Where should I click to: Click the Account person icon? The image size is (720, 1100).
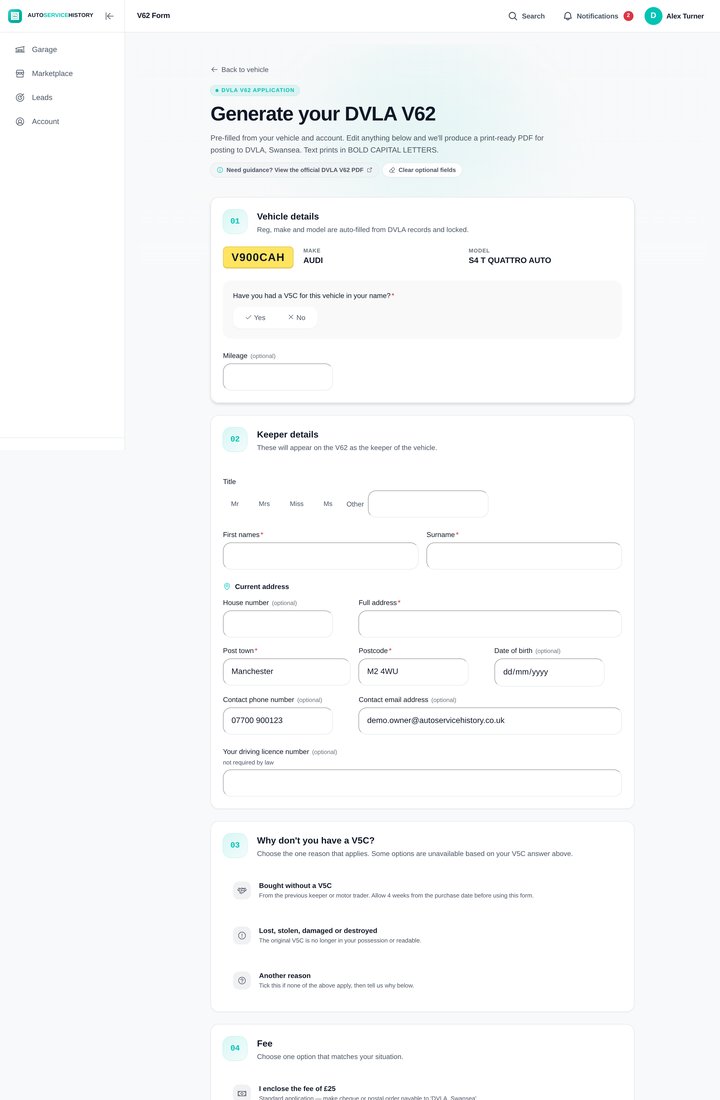click(20, 121)
